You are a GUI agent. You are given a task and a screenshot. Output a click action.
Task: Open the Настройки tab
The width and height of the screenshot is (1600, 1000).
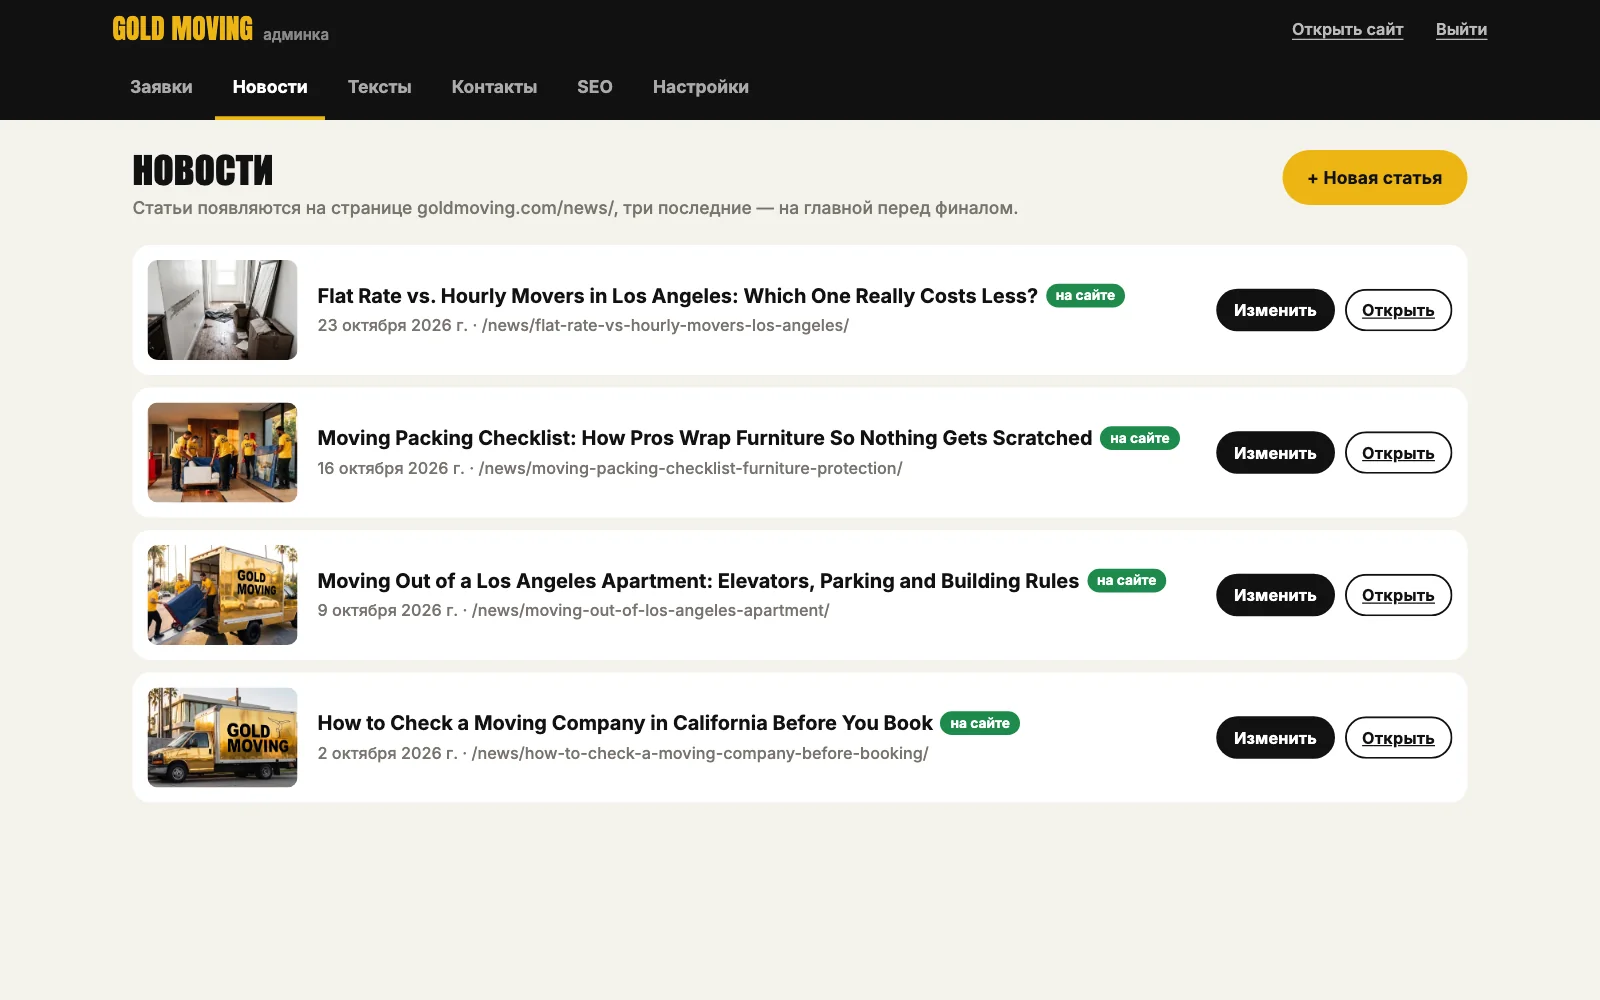pos(701,87)
